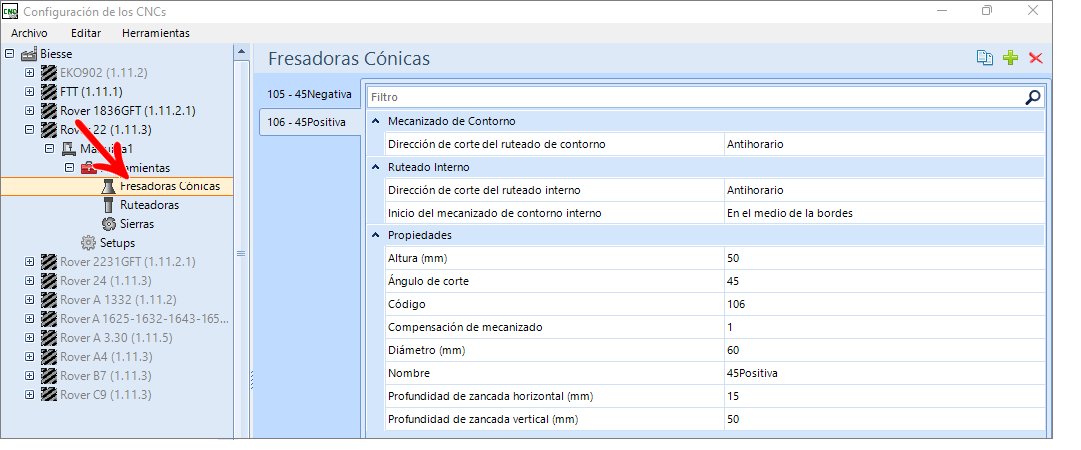This screenshot has height=450, width=1081.
Task: Expand the Rover 1836GFT node
Action: [x=29, y=110]
